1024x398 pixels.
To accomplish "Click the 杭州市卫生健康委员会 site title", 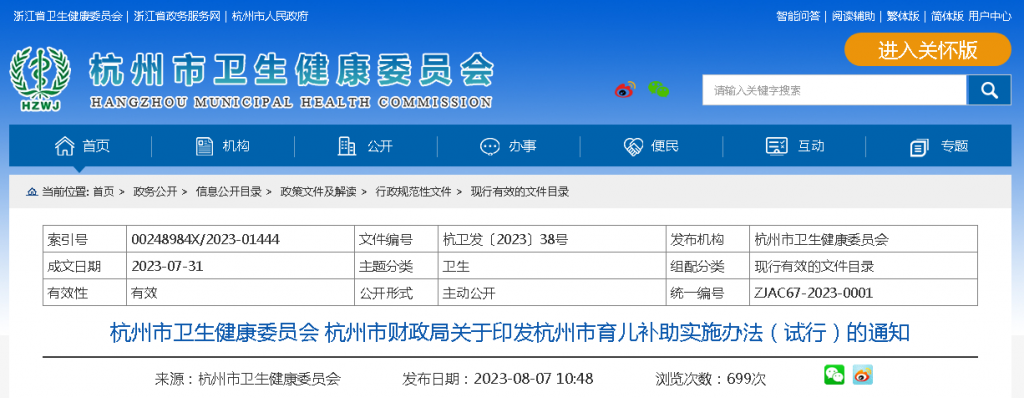I will [291, 69].
